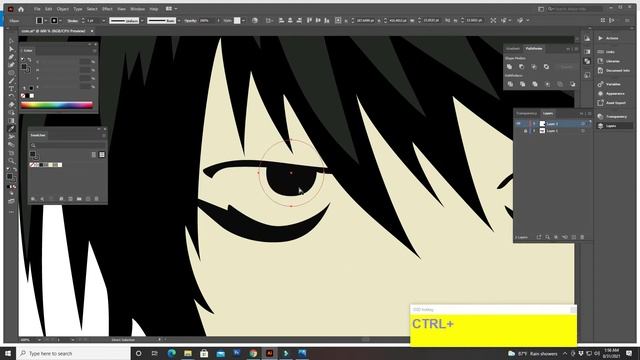Open the brush definition dropdown
This screenshot has height=360, width=640.
tap(179, 20)
